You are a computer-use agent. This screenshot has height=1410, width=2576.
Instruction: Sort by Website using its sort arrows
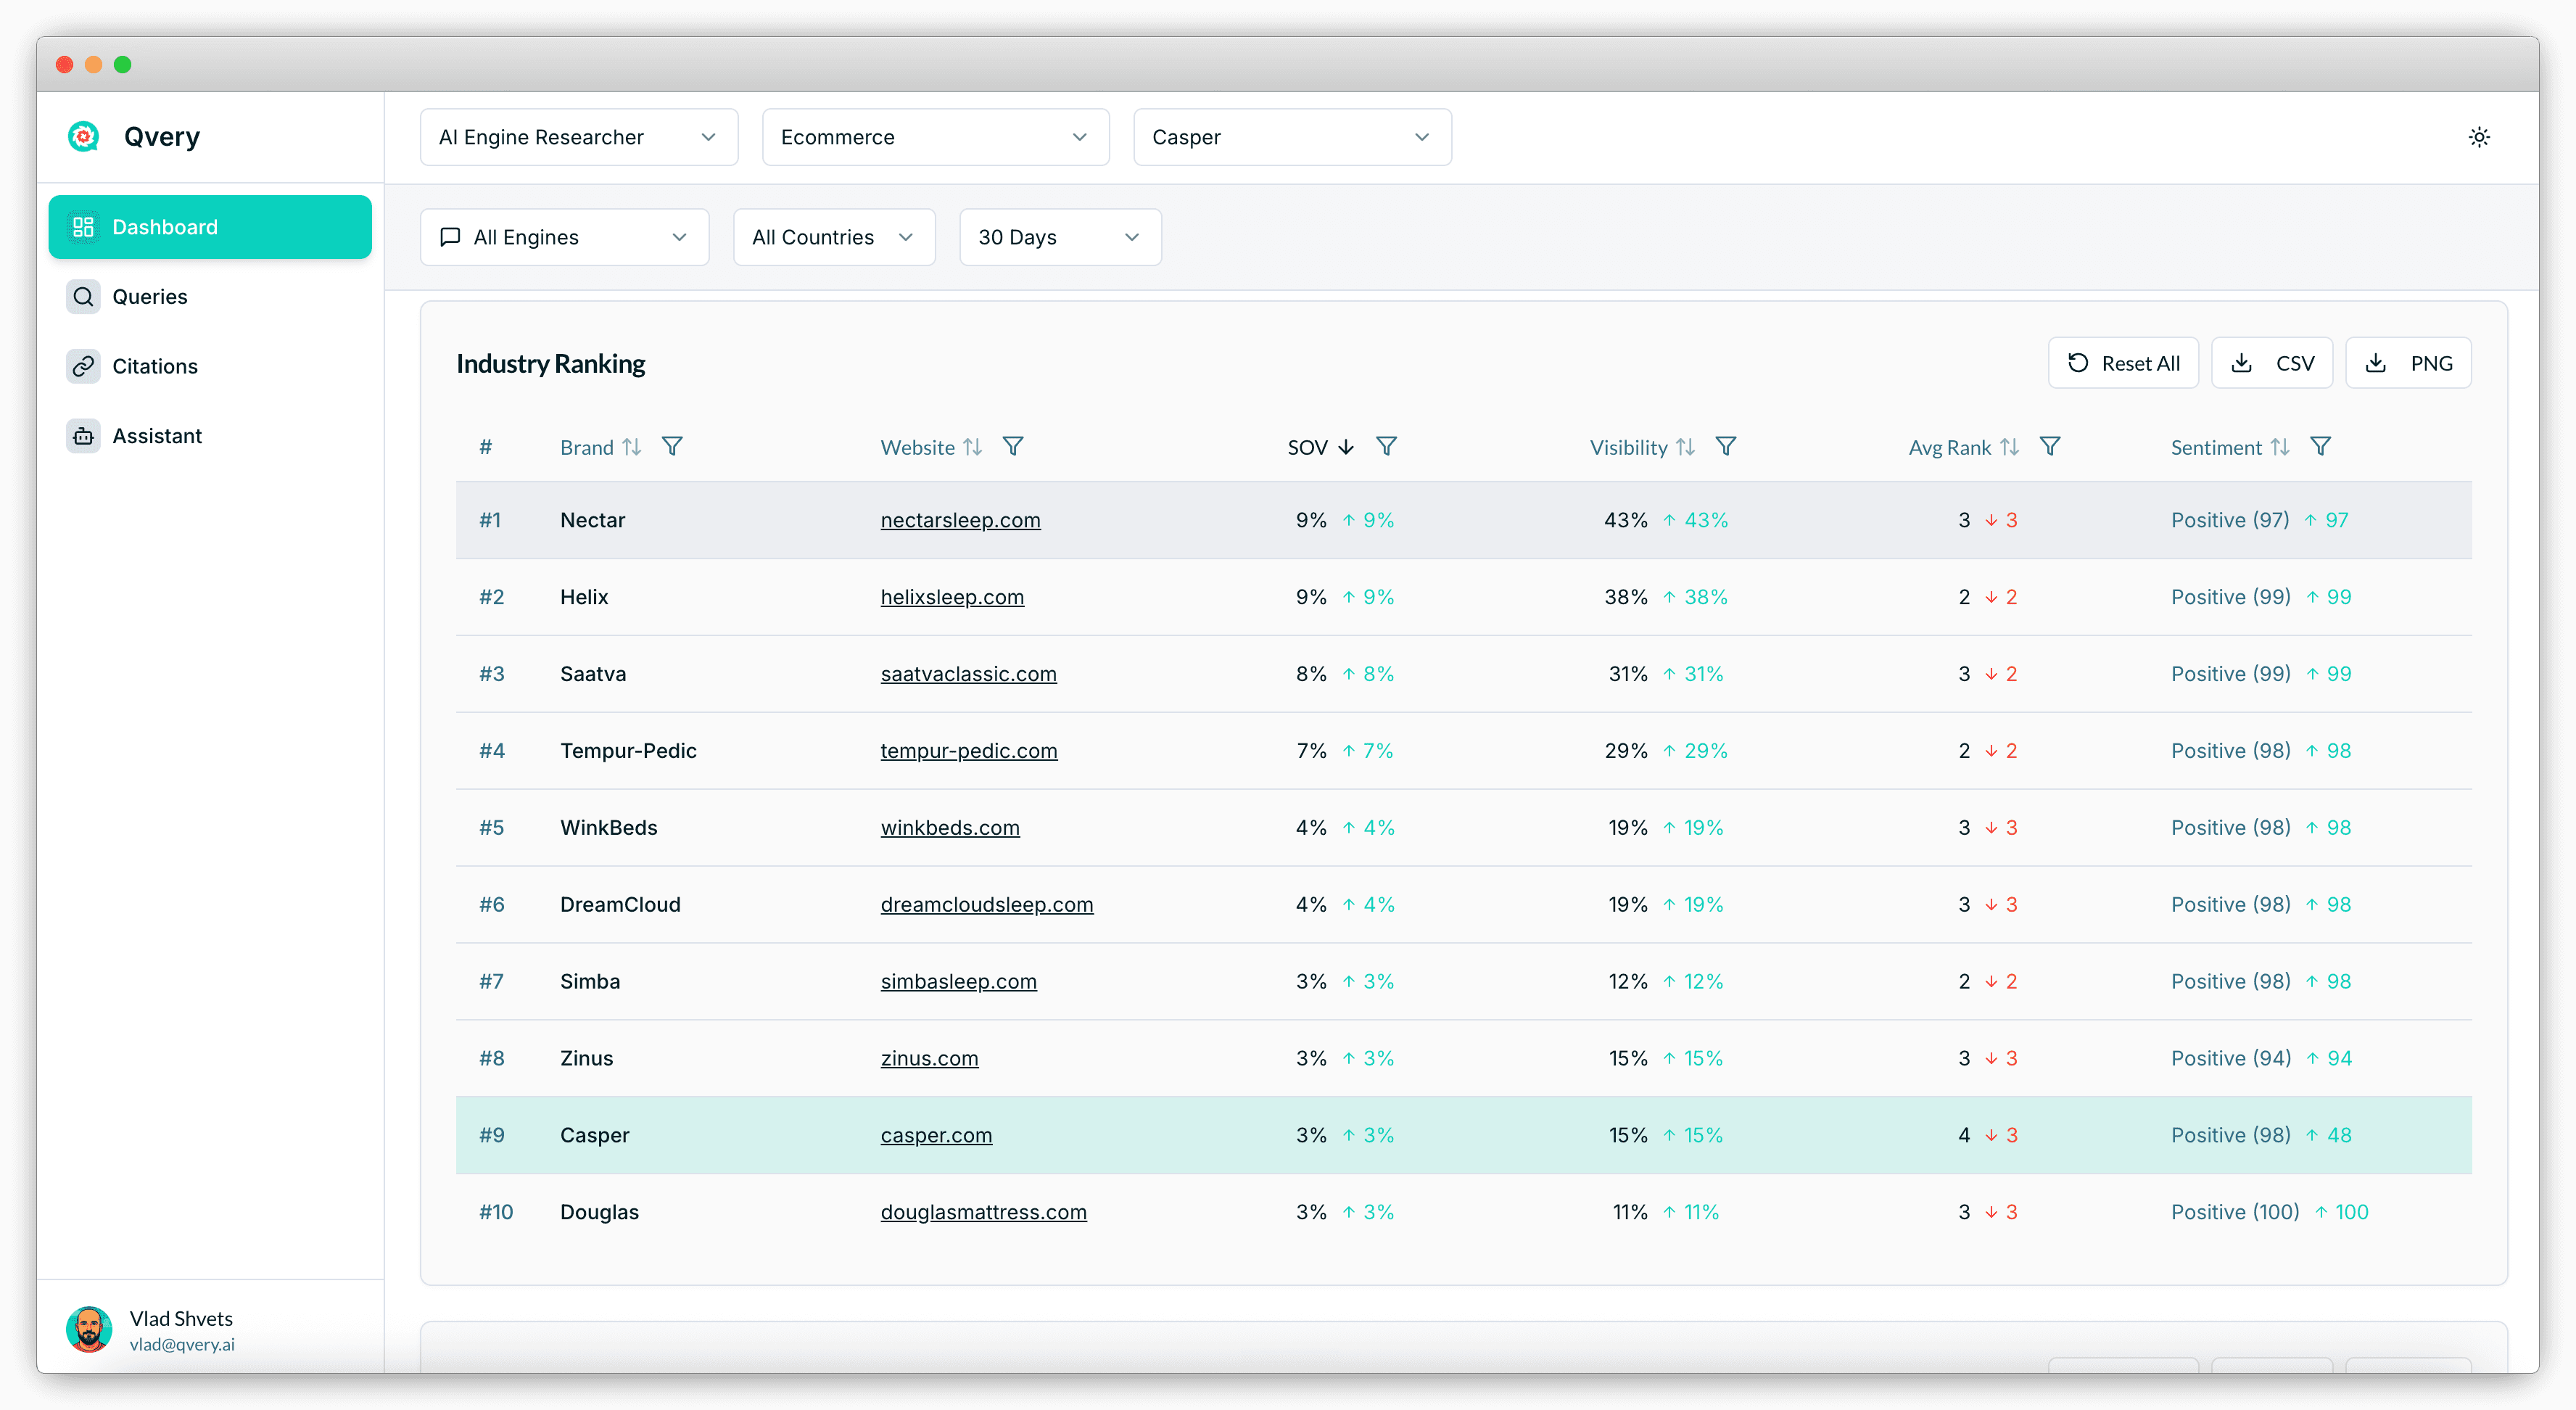point(973,447)
